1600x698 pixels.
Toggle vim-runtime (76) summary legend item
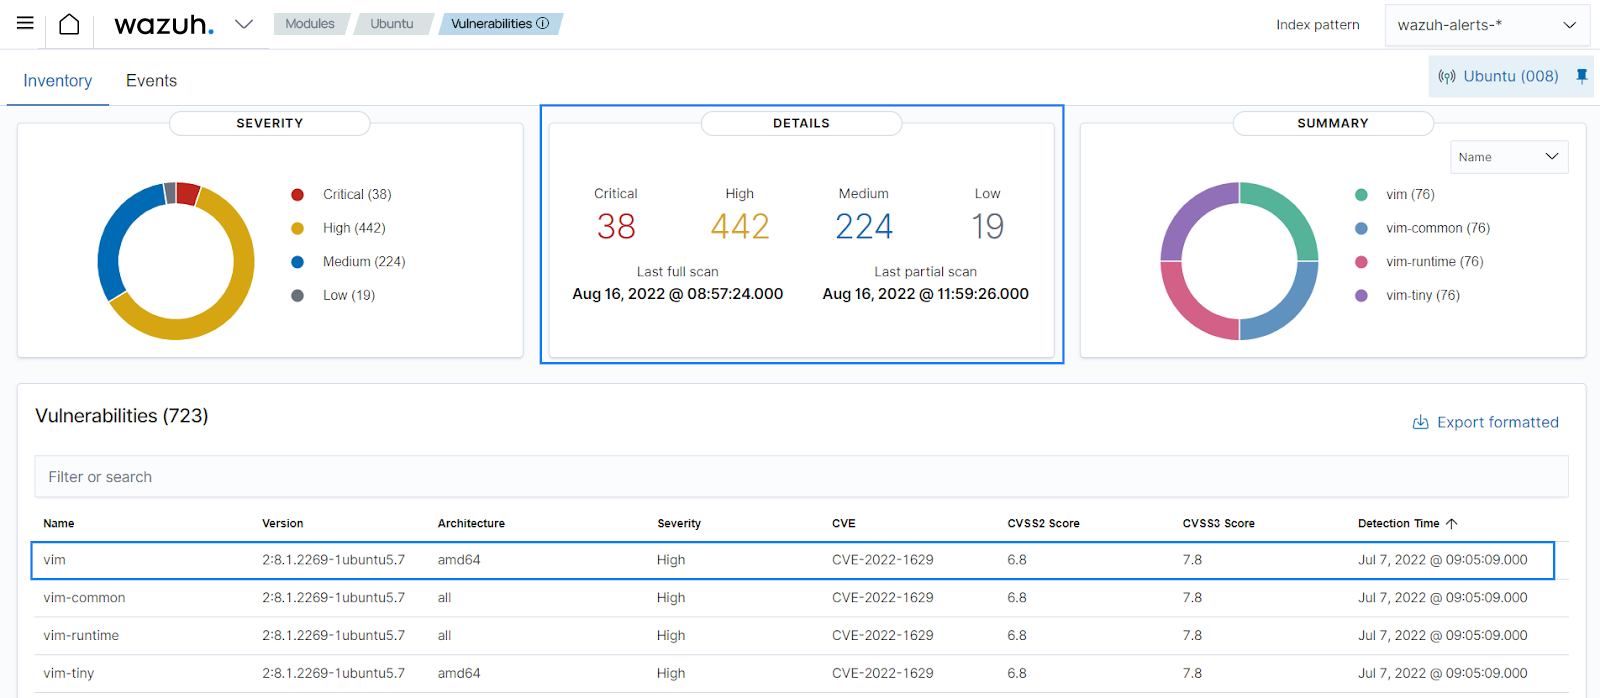[x=1420, y=262]
